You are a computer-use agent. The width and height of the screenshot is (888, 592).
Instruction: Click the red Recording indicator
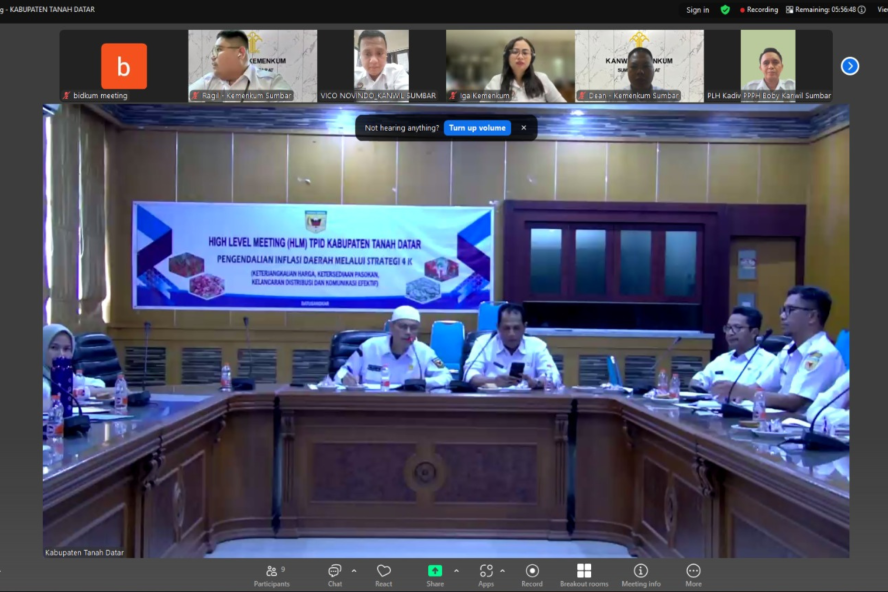tap(759, 10)
